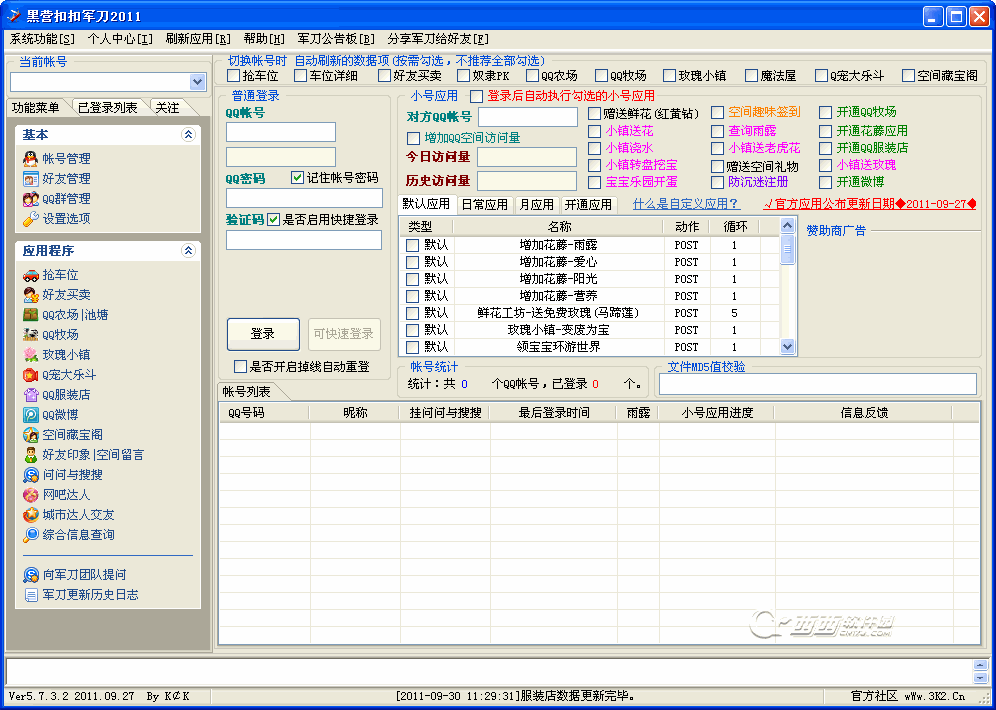Check the 赠送鲜花 (红黄钻) option
The width and height of the screenshot is (996, 710).
(595, 113)
